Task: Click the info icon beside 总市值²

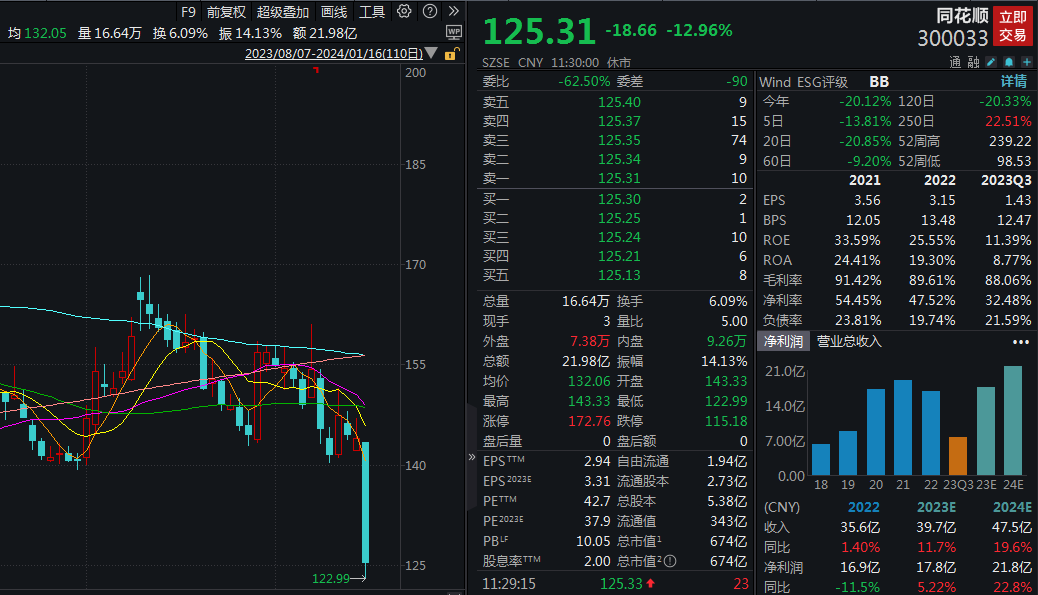Action: pos(671,561)
